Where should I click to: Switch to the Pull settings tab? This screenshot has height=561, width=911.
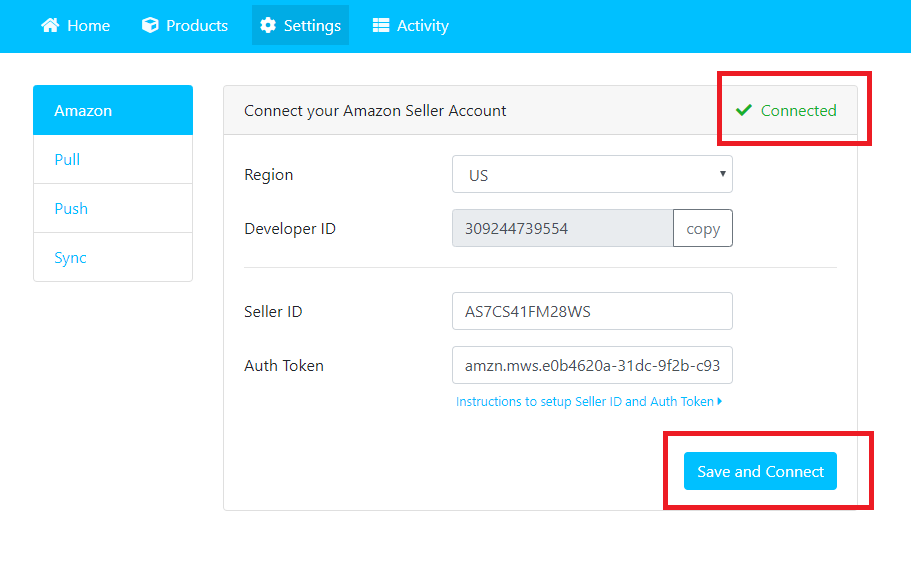click(113, 160)
